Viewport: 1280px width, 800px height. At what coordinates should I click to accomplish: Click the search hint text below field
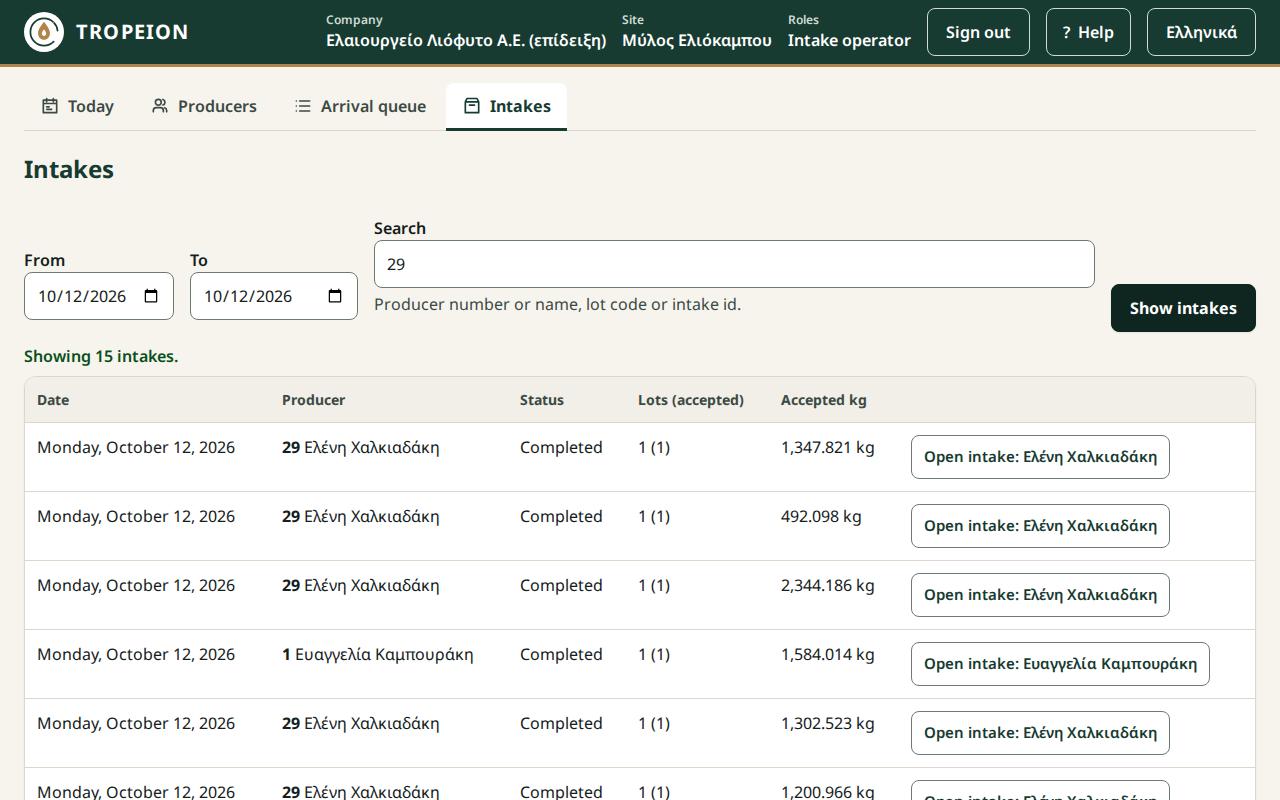tap(558, 304)
